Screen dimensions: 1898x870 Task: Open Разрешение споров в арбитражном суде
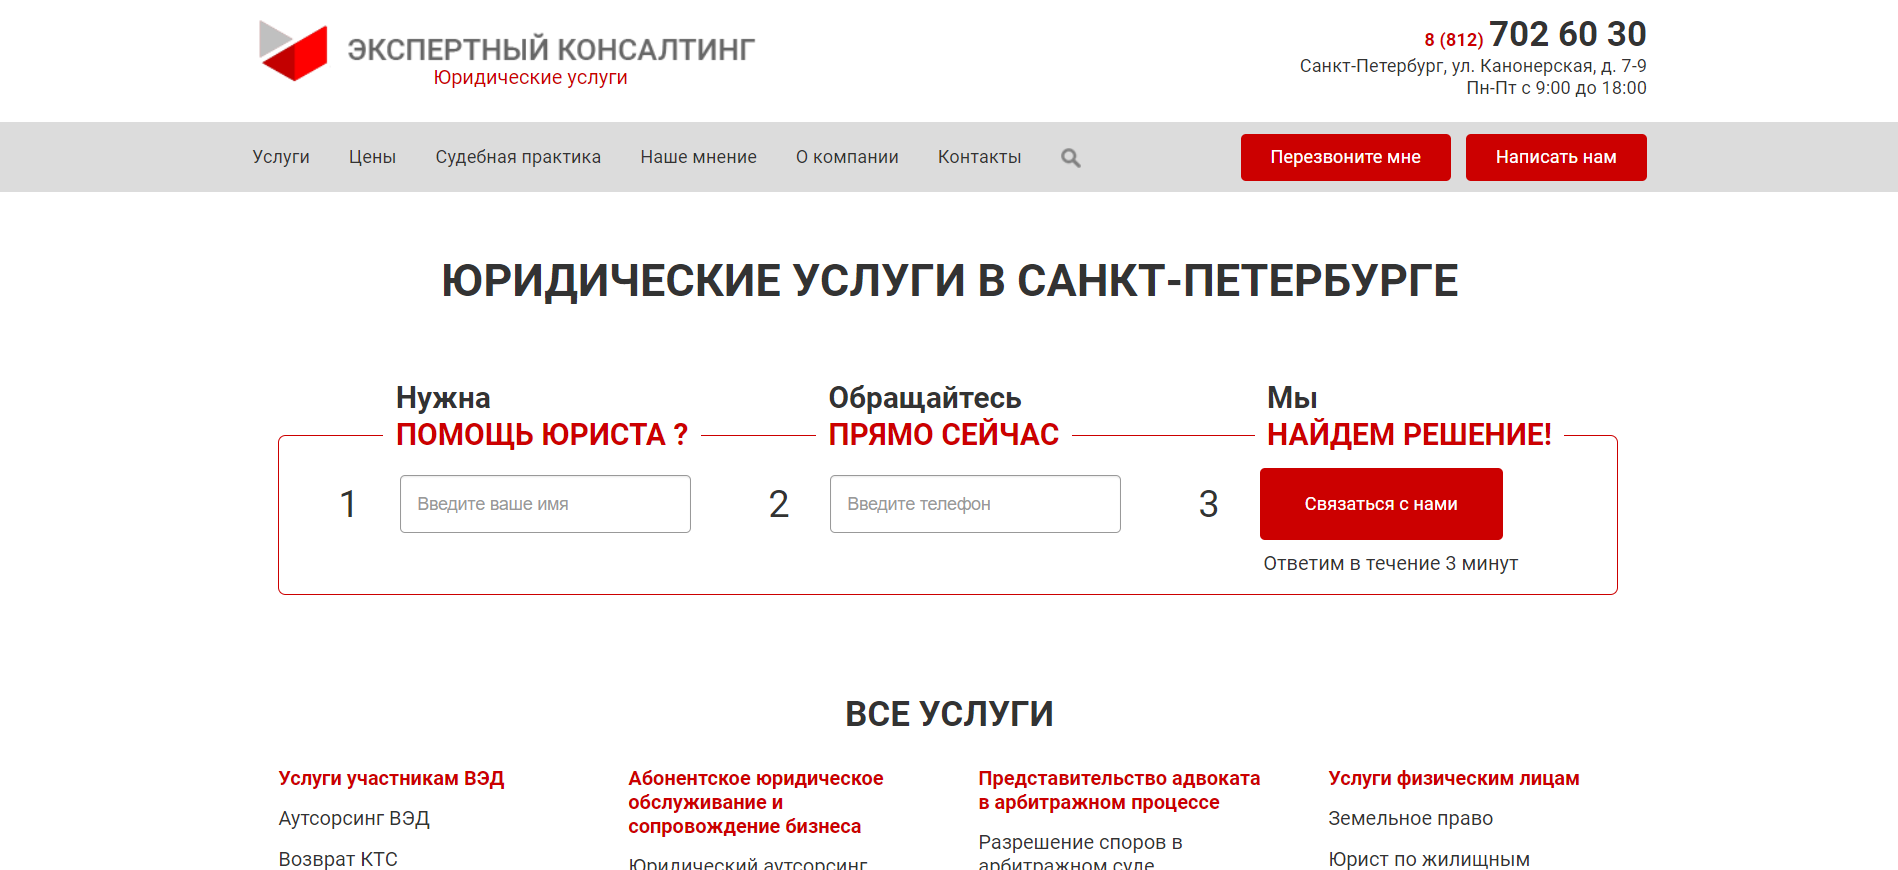(x=1080, y=851)
